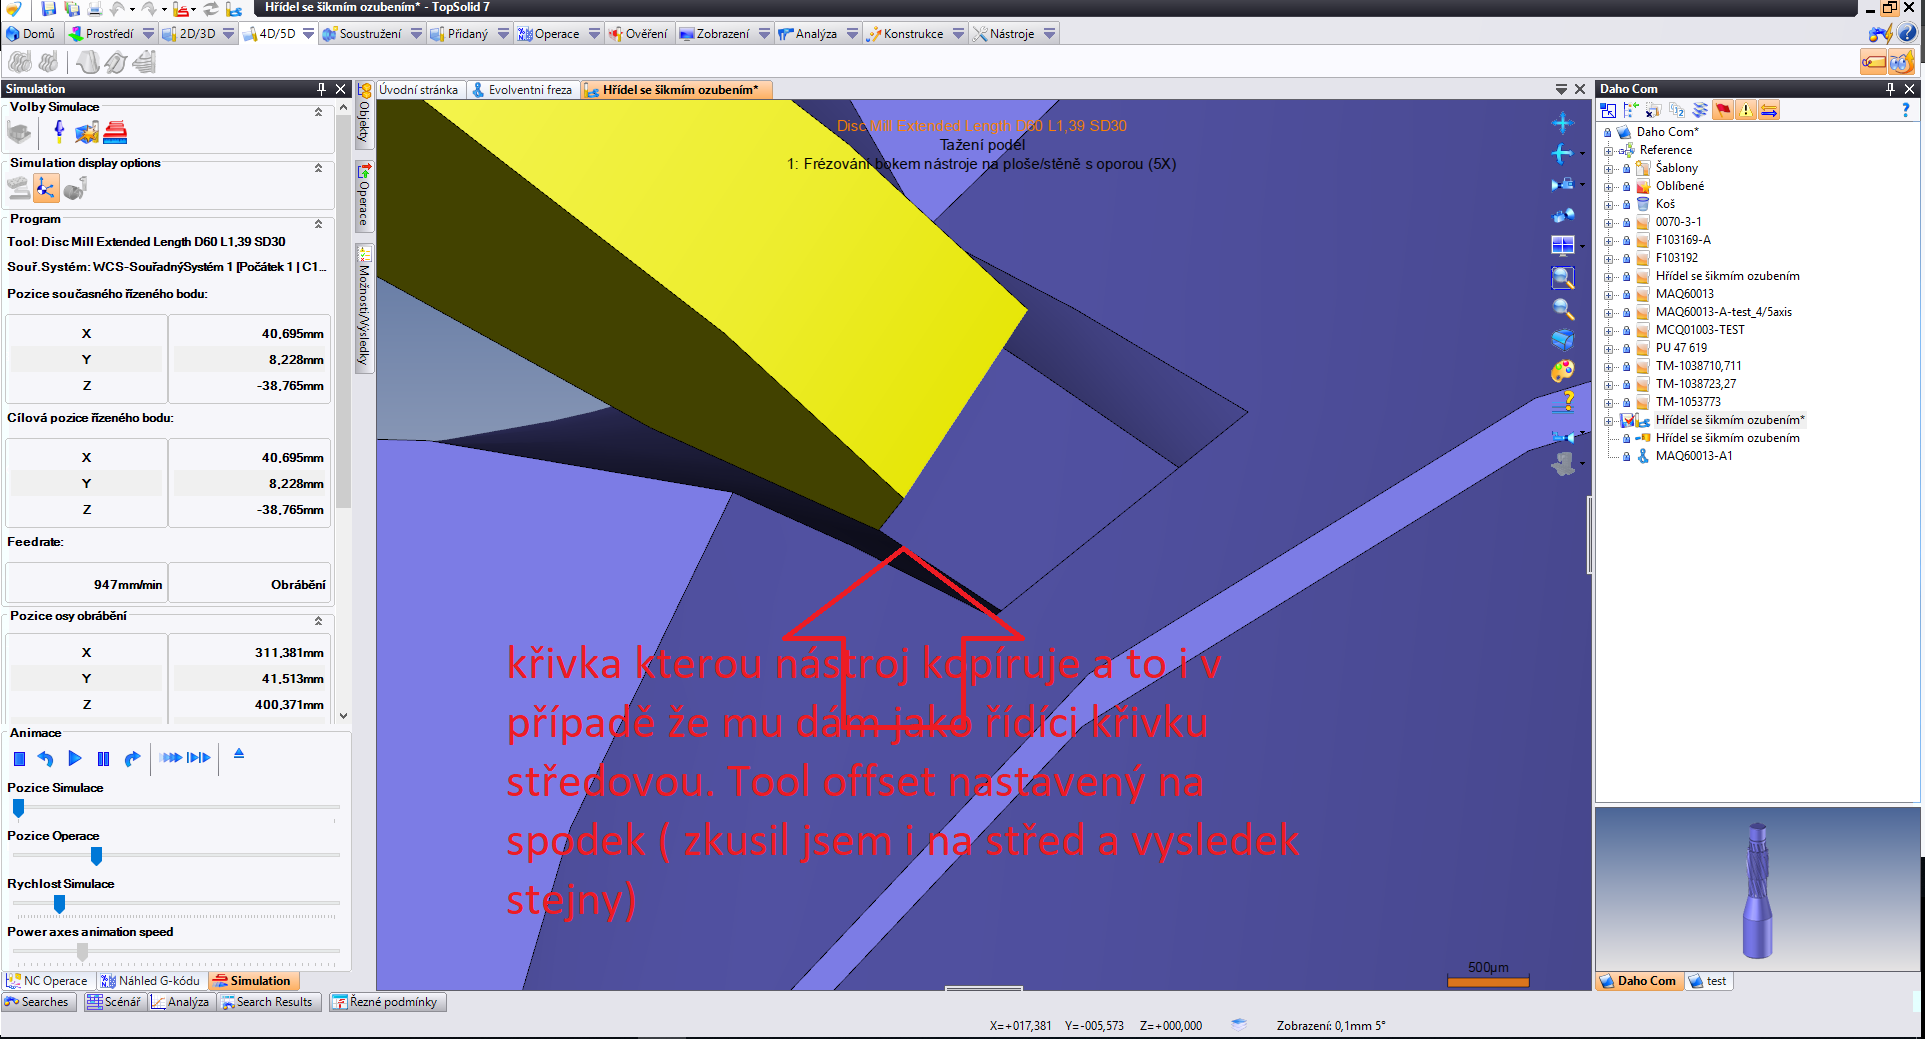Screen dimensions: 1925x1039
Task: Switch to the Evolventni freza tab
Action: point(522,90)
